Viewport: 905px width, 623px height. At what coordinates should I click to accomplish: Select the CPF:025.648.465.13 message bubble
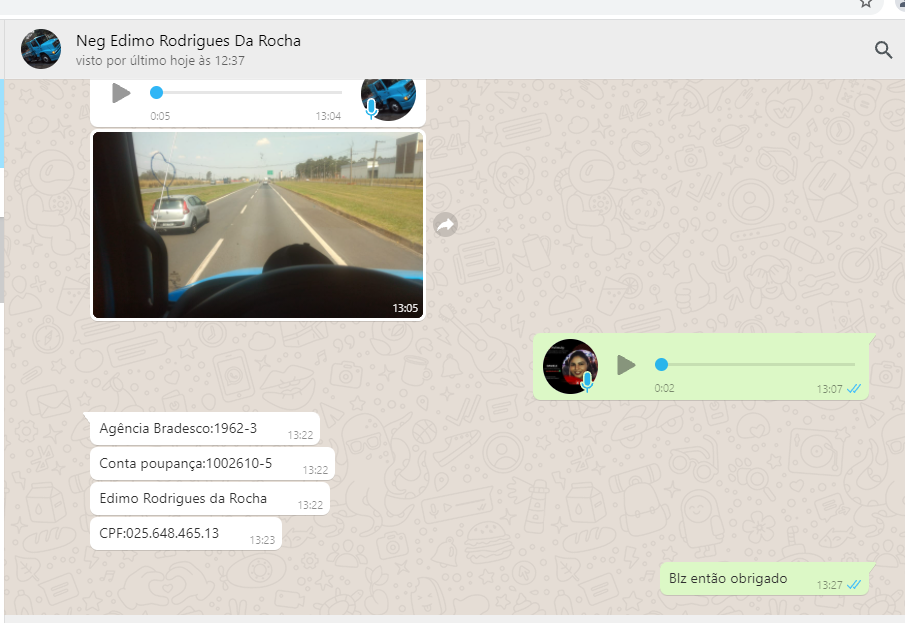[x=159, y=533]
